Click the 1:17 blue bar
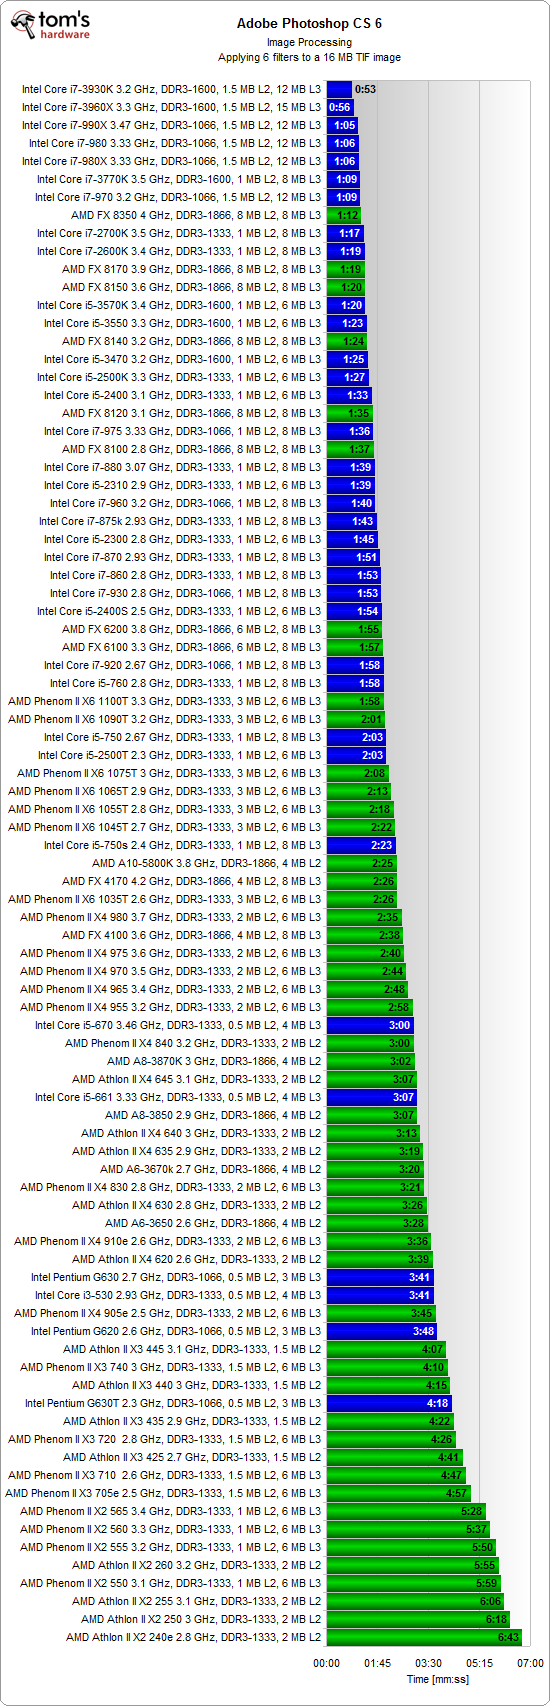The height and width of the screenshot is (1706, 550). [345, 233]
